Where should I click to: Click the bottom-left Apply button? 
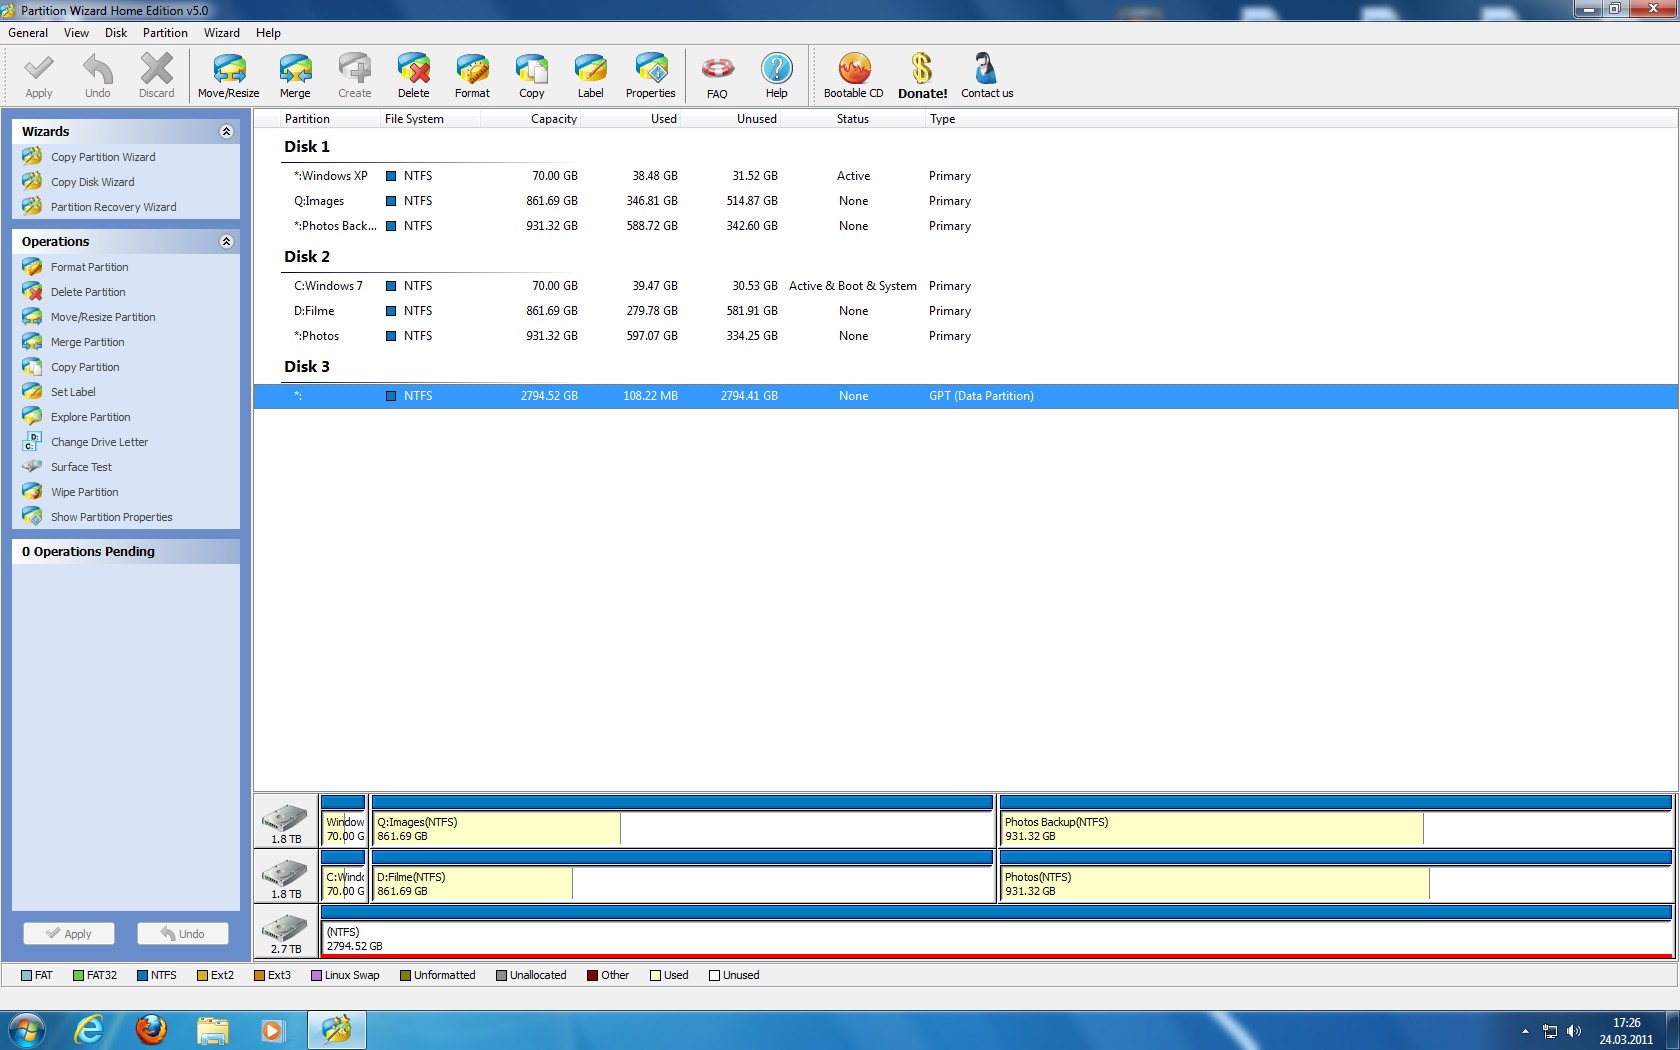pyautogui.click(x=69, y=933)
